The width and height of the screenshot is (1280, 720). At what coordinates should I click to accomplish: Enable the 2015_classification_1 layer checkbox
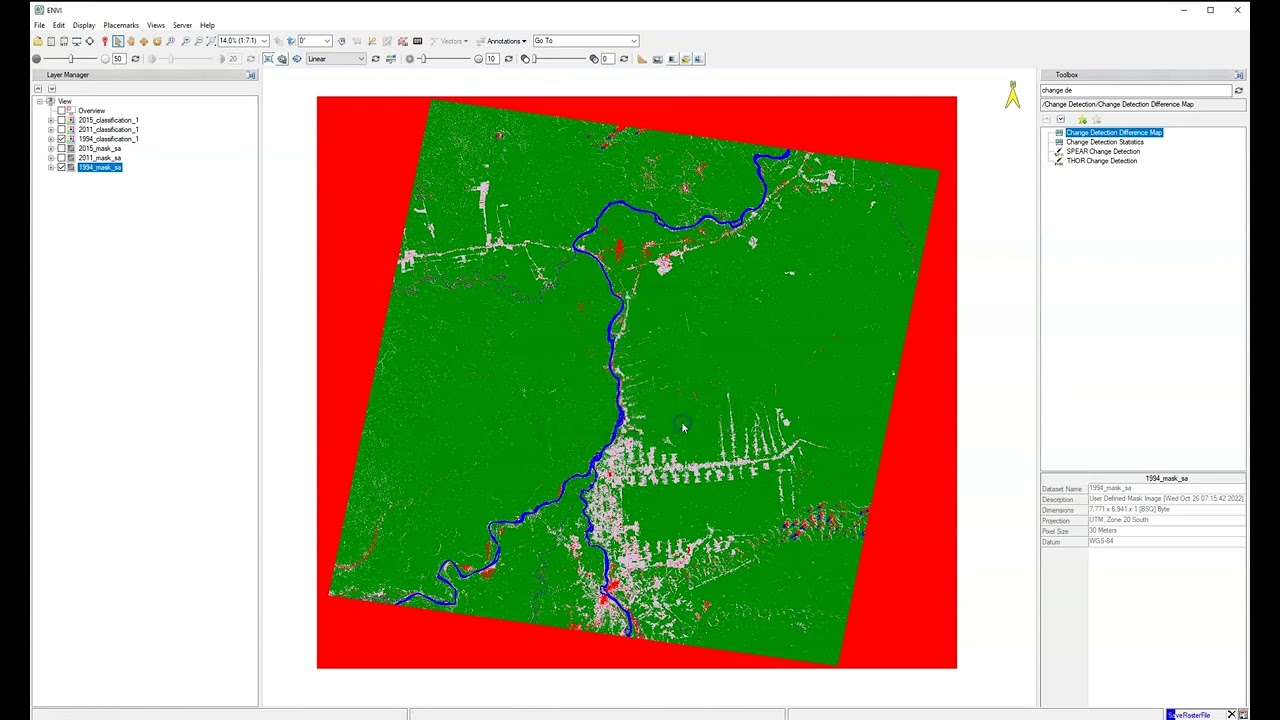tap(61, 120)
